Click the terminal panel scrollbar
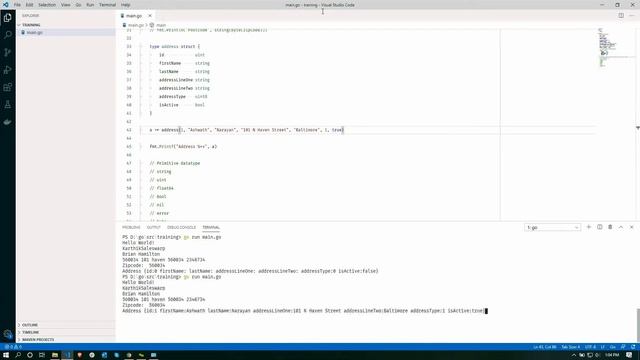Viewport: 640px width, 360px height. [638, 324]
